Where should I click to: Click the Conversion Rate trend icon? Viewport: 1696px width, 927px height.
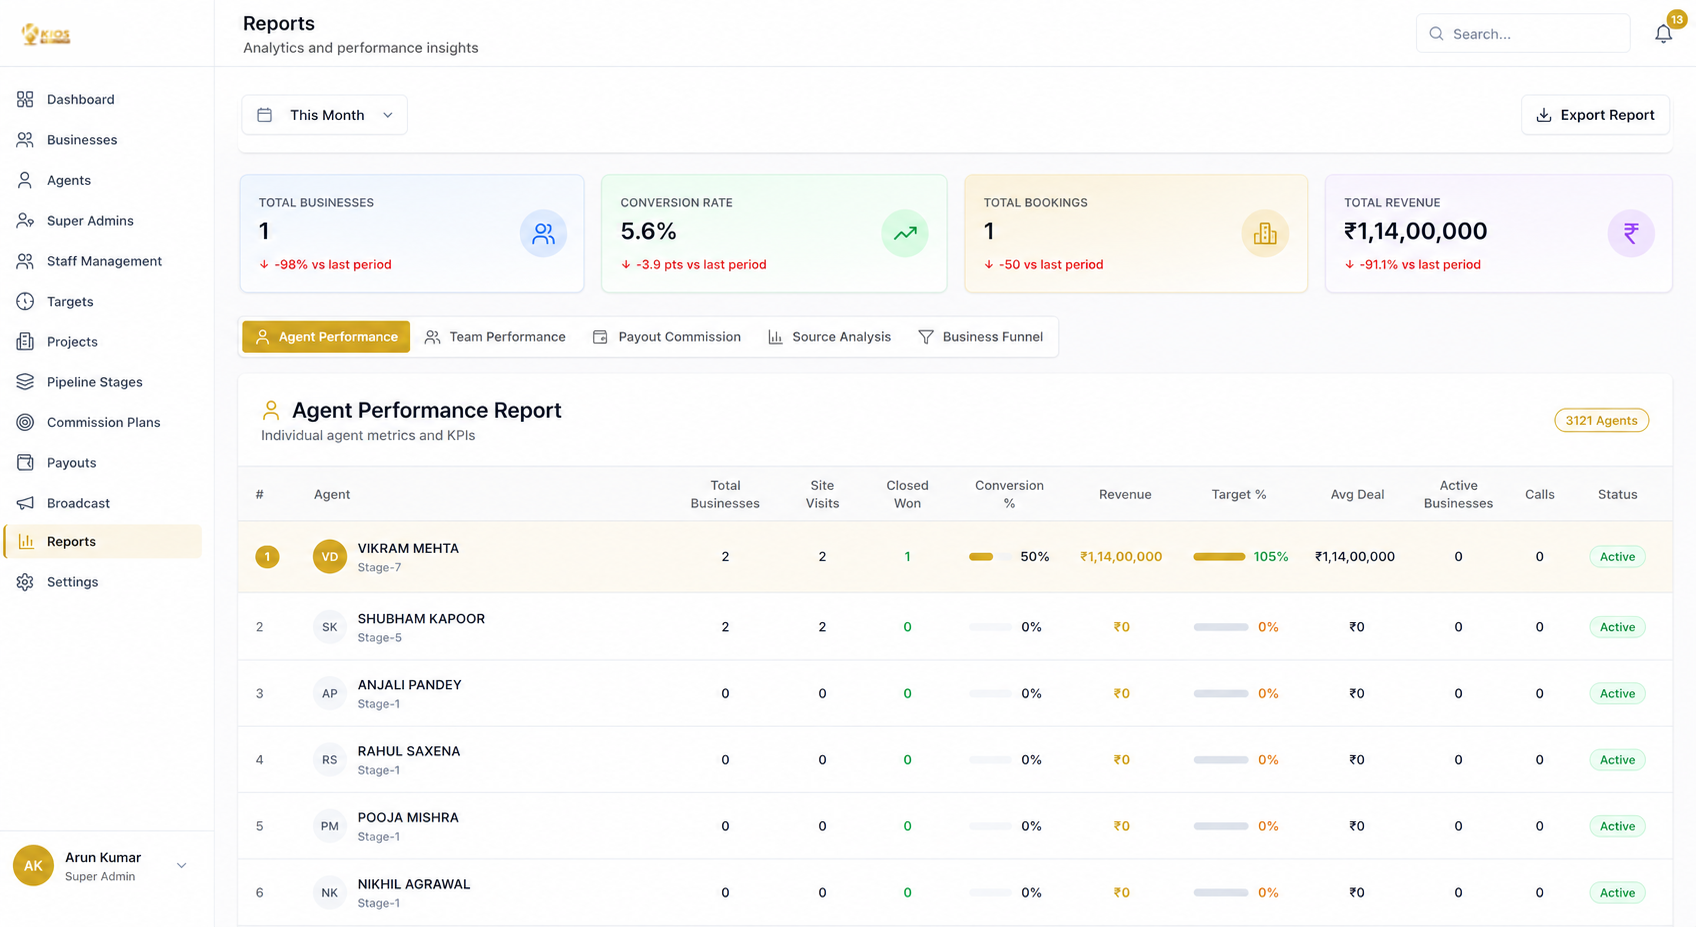coord(905,233)
